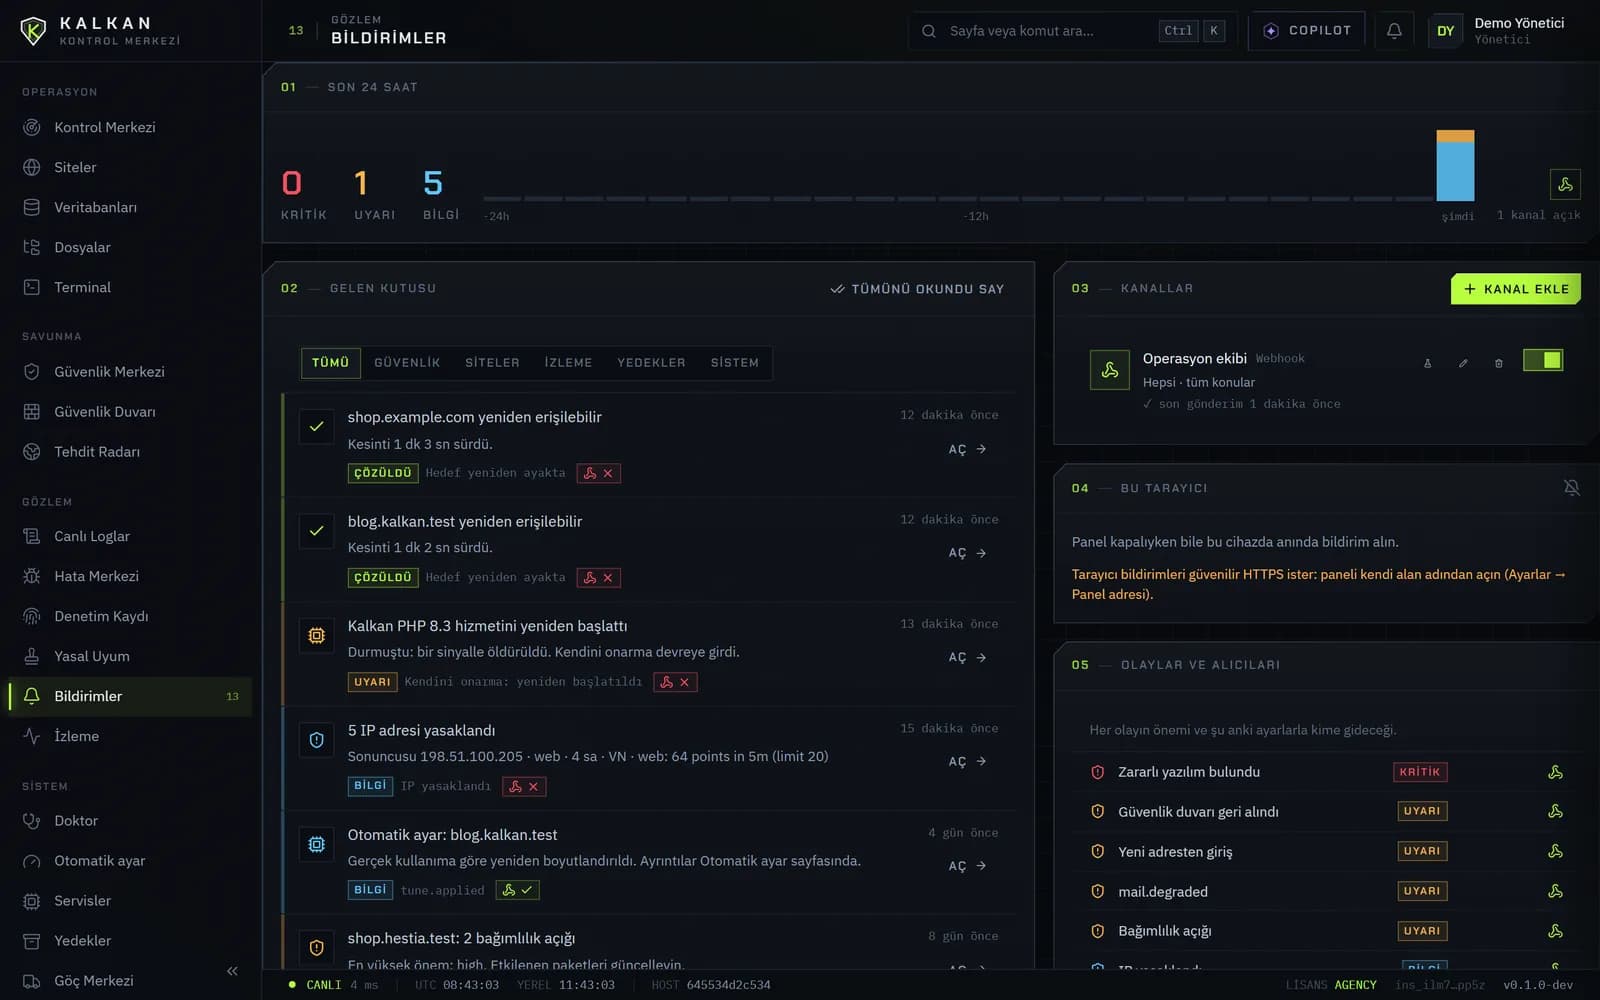The width and height of the screenshot is (1600, 1000).
Task: Switch to the Güvenlik inbox tab
Action: [x=407, y=363]
